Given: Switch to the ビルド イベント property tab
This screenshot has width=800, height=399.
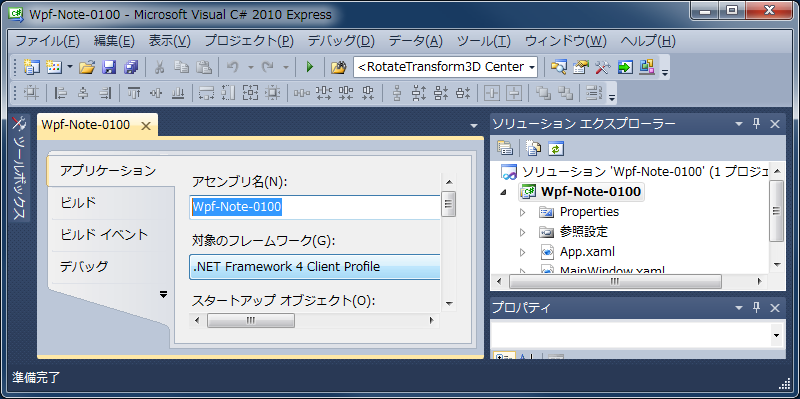Looking at the screenshot, I should click(x=104, y=235).
